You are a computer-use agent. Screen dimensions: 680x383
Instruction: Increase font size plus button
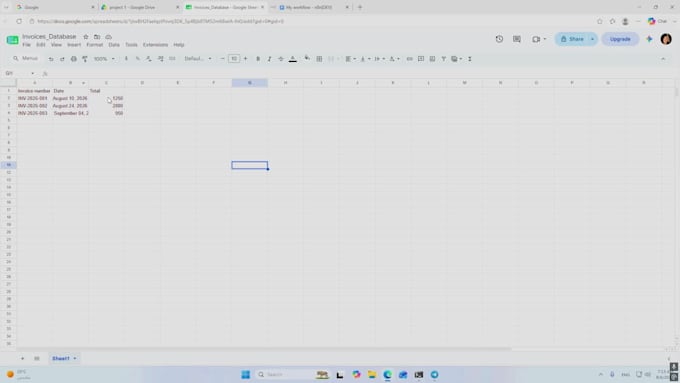245,59
